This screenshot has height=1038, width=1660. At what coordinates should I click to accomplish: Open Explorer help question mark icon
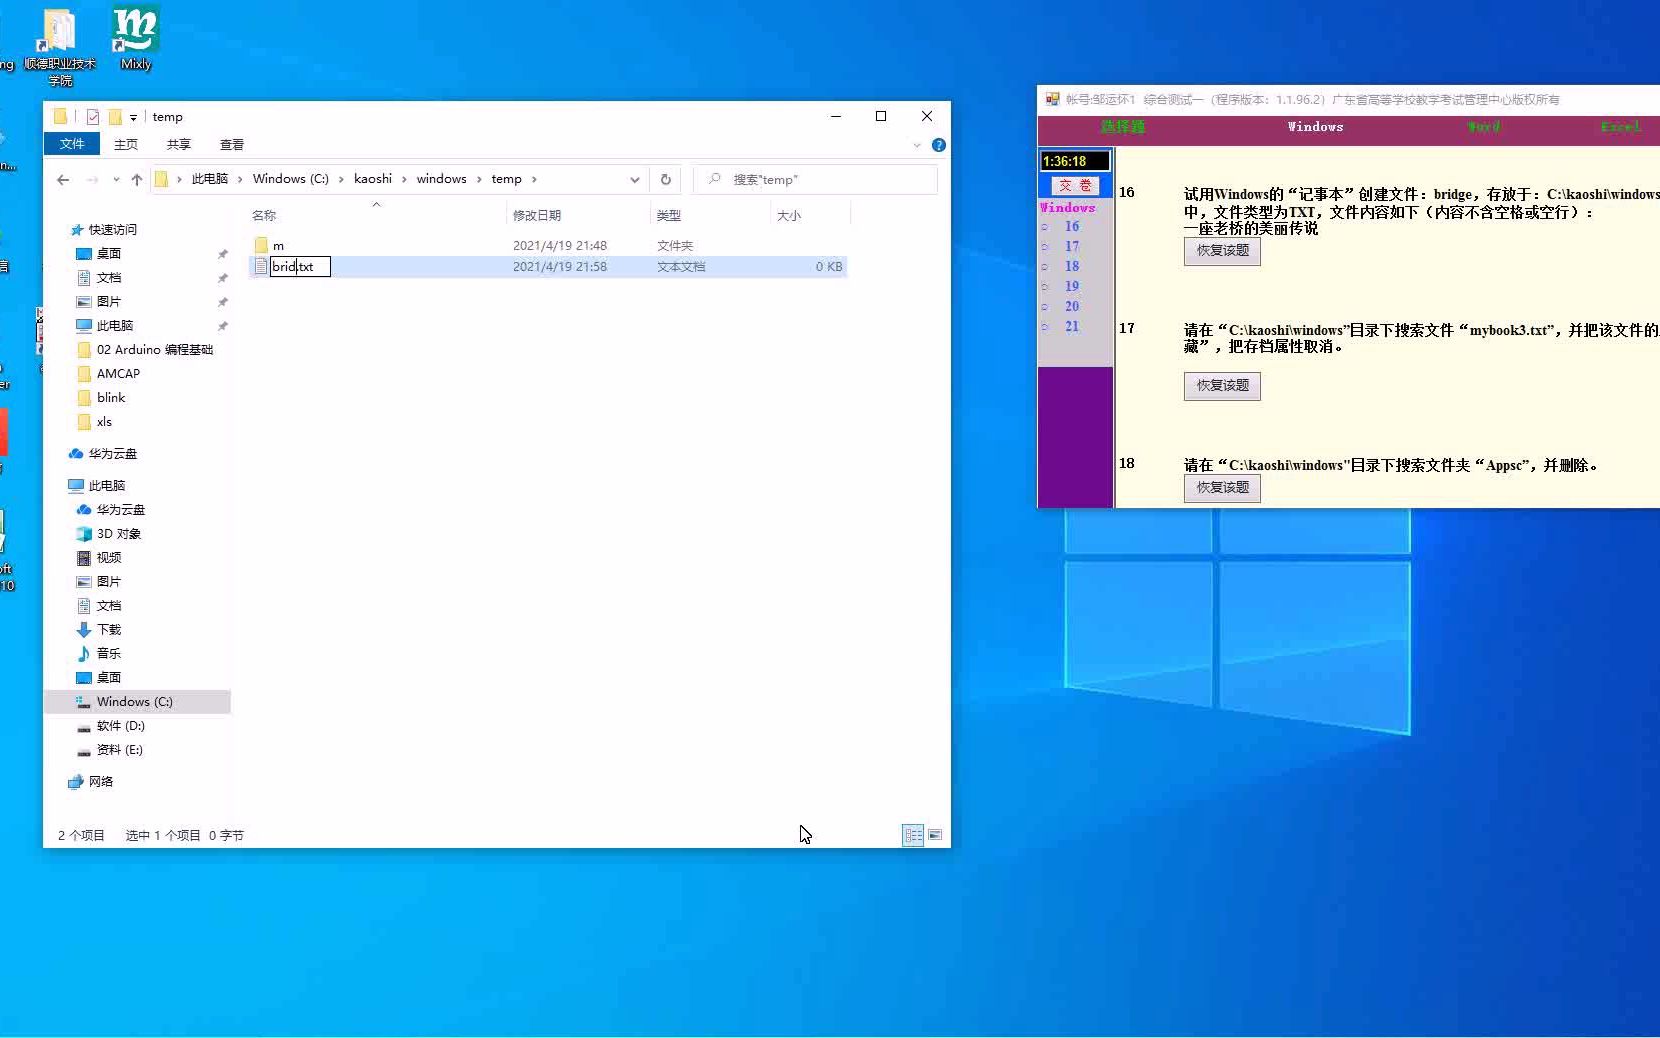pos(939,145)
